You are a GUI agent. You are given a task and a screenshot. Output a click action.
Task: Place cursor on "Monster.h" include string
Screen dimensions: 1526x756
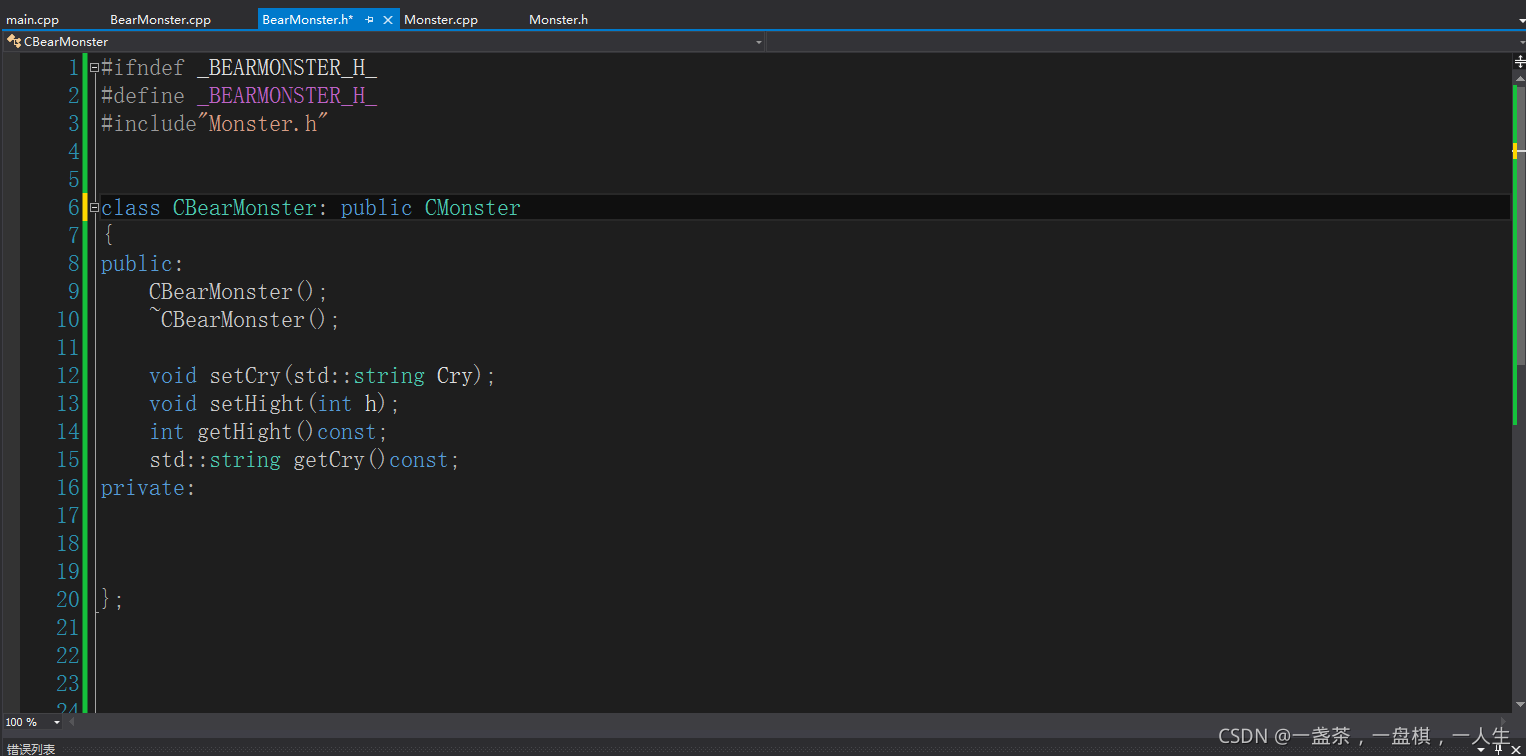pos(264,124)
